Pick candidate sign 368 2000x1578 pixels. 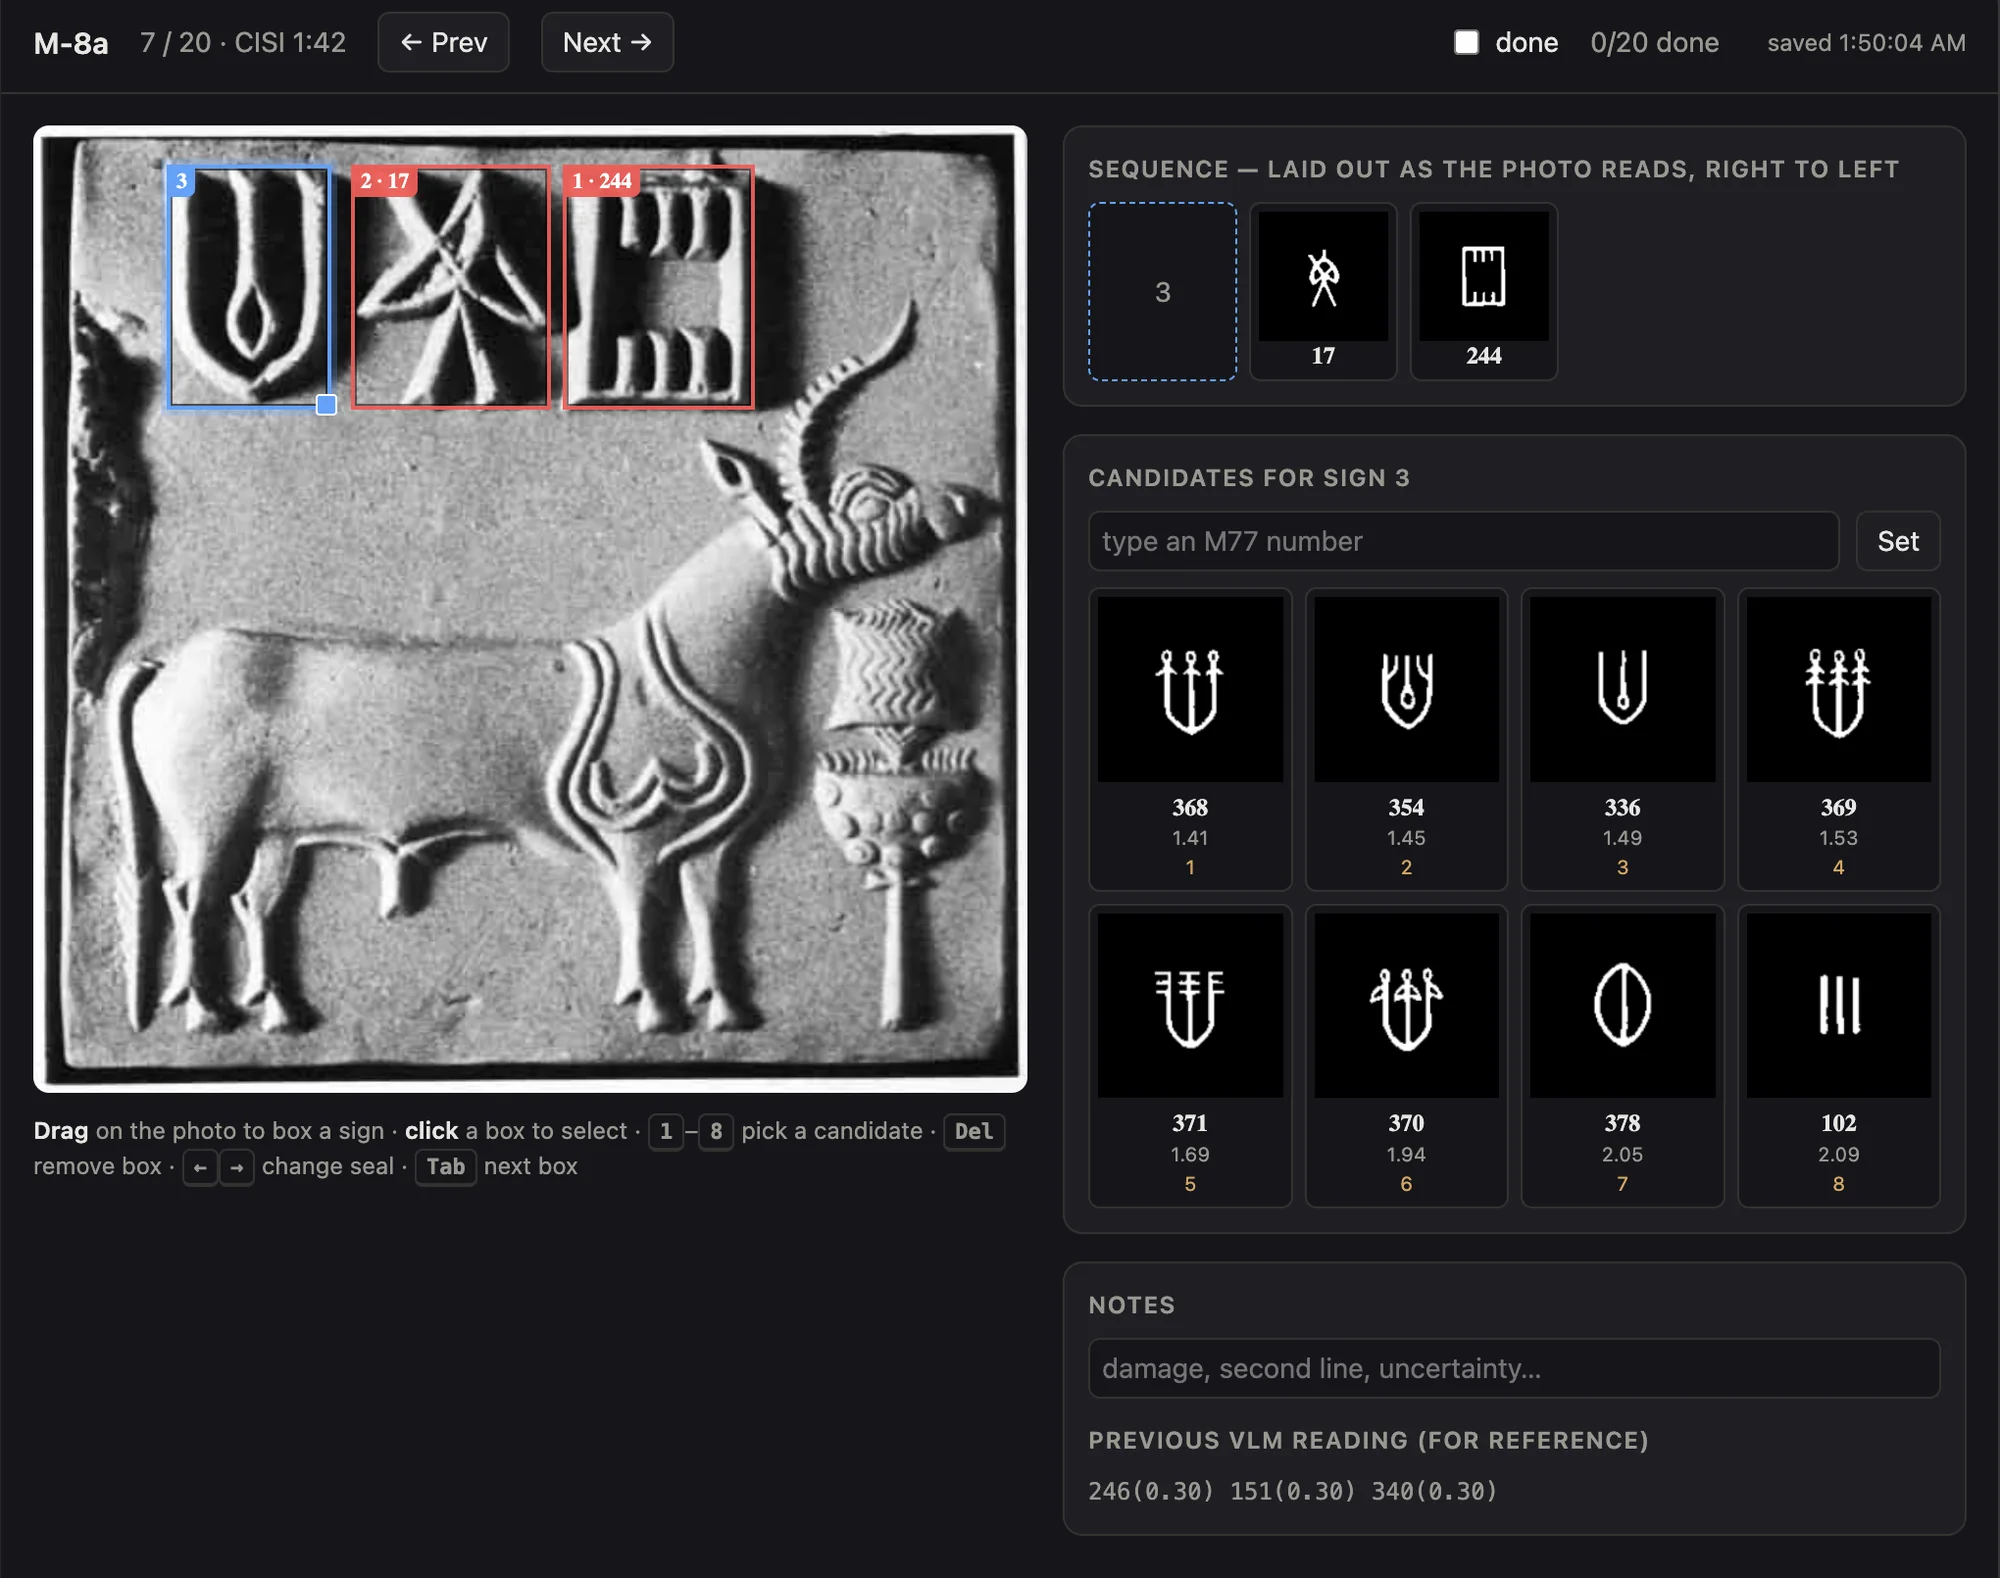coord(1189,738)
